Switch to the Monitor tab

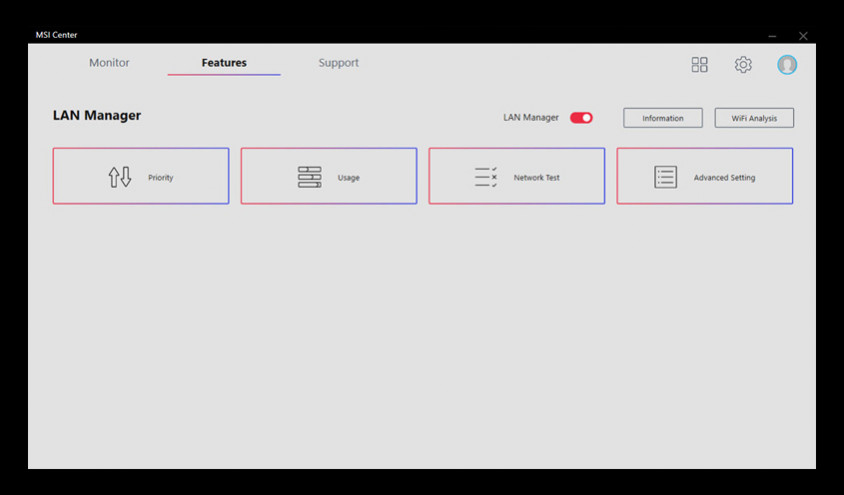tap(109, 62)
